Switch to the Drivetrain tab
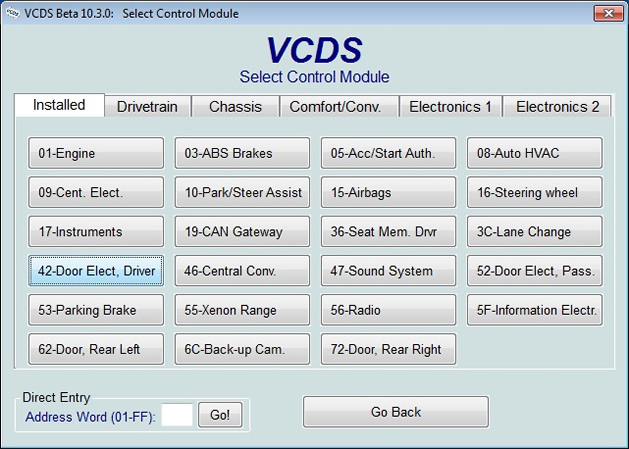Image resolution: width=629 pixels, height=449 pixels. [x=147, y=106]
